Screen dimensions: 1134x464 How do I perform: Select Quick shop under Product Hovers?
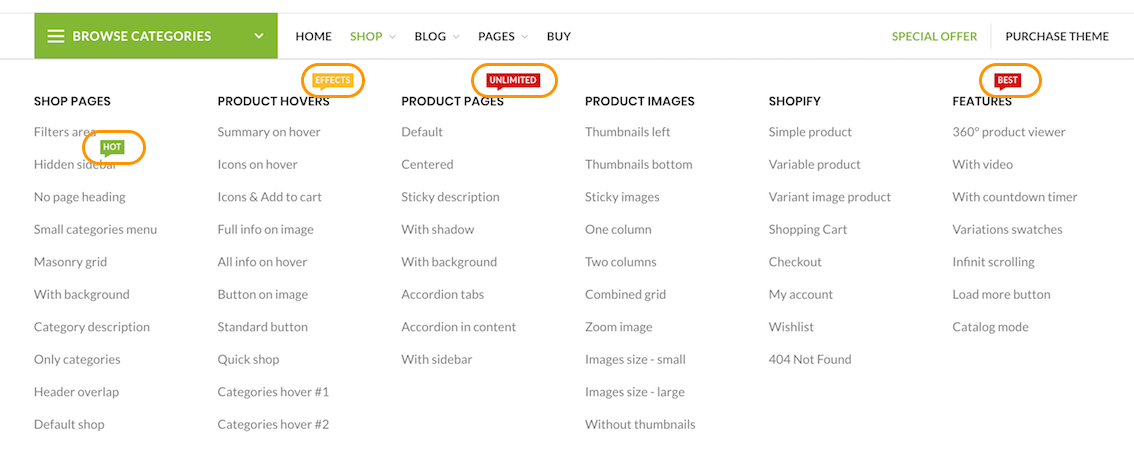[248, 359]
